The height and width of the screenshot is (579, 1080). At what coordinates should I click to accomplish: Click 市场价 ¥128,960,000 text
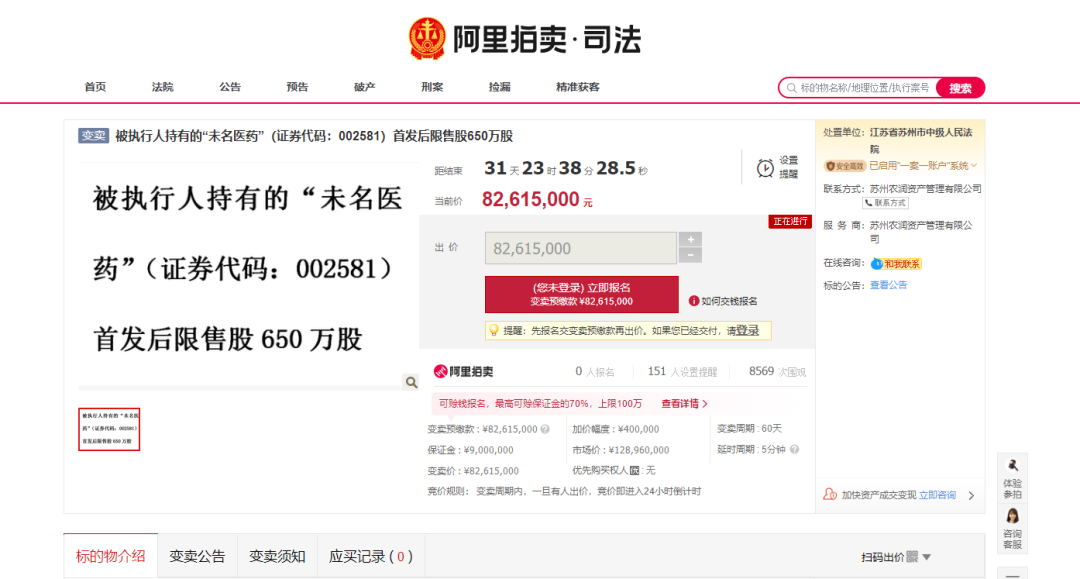[x=620, y=450]
